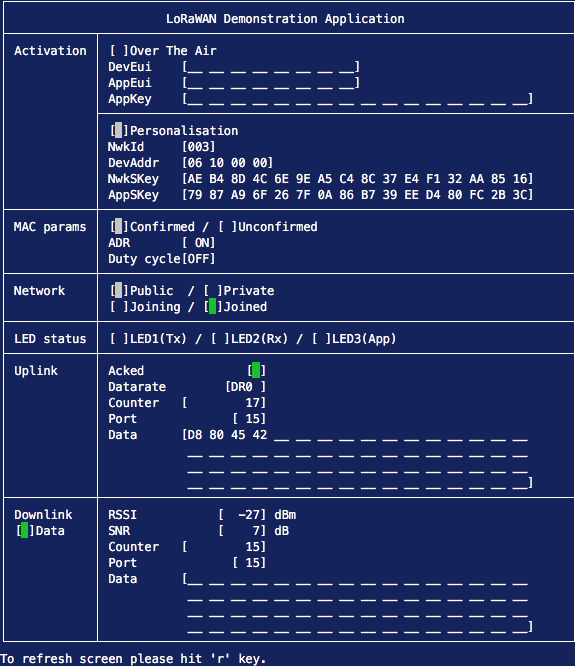Choose the Public network checkbox
575x666 pixels.
click(x=119, y=291)
